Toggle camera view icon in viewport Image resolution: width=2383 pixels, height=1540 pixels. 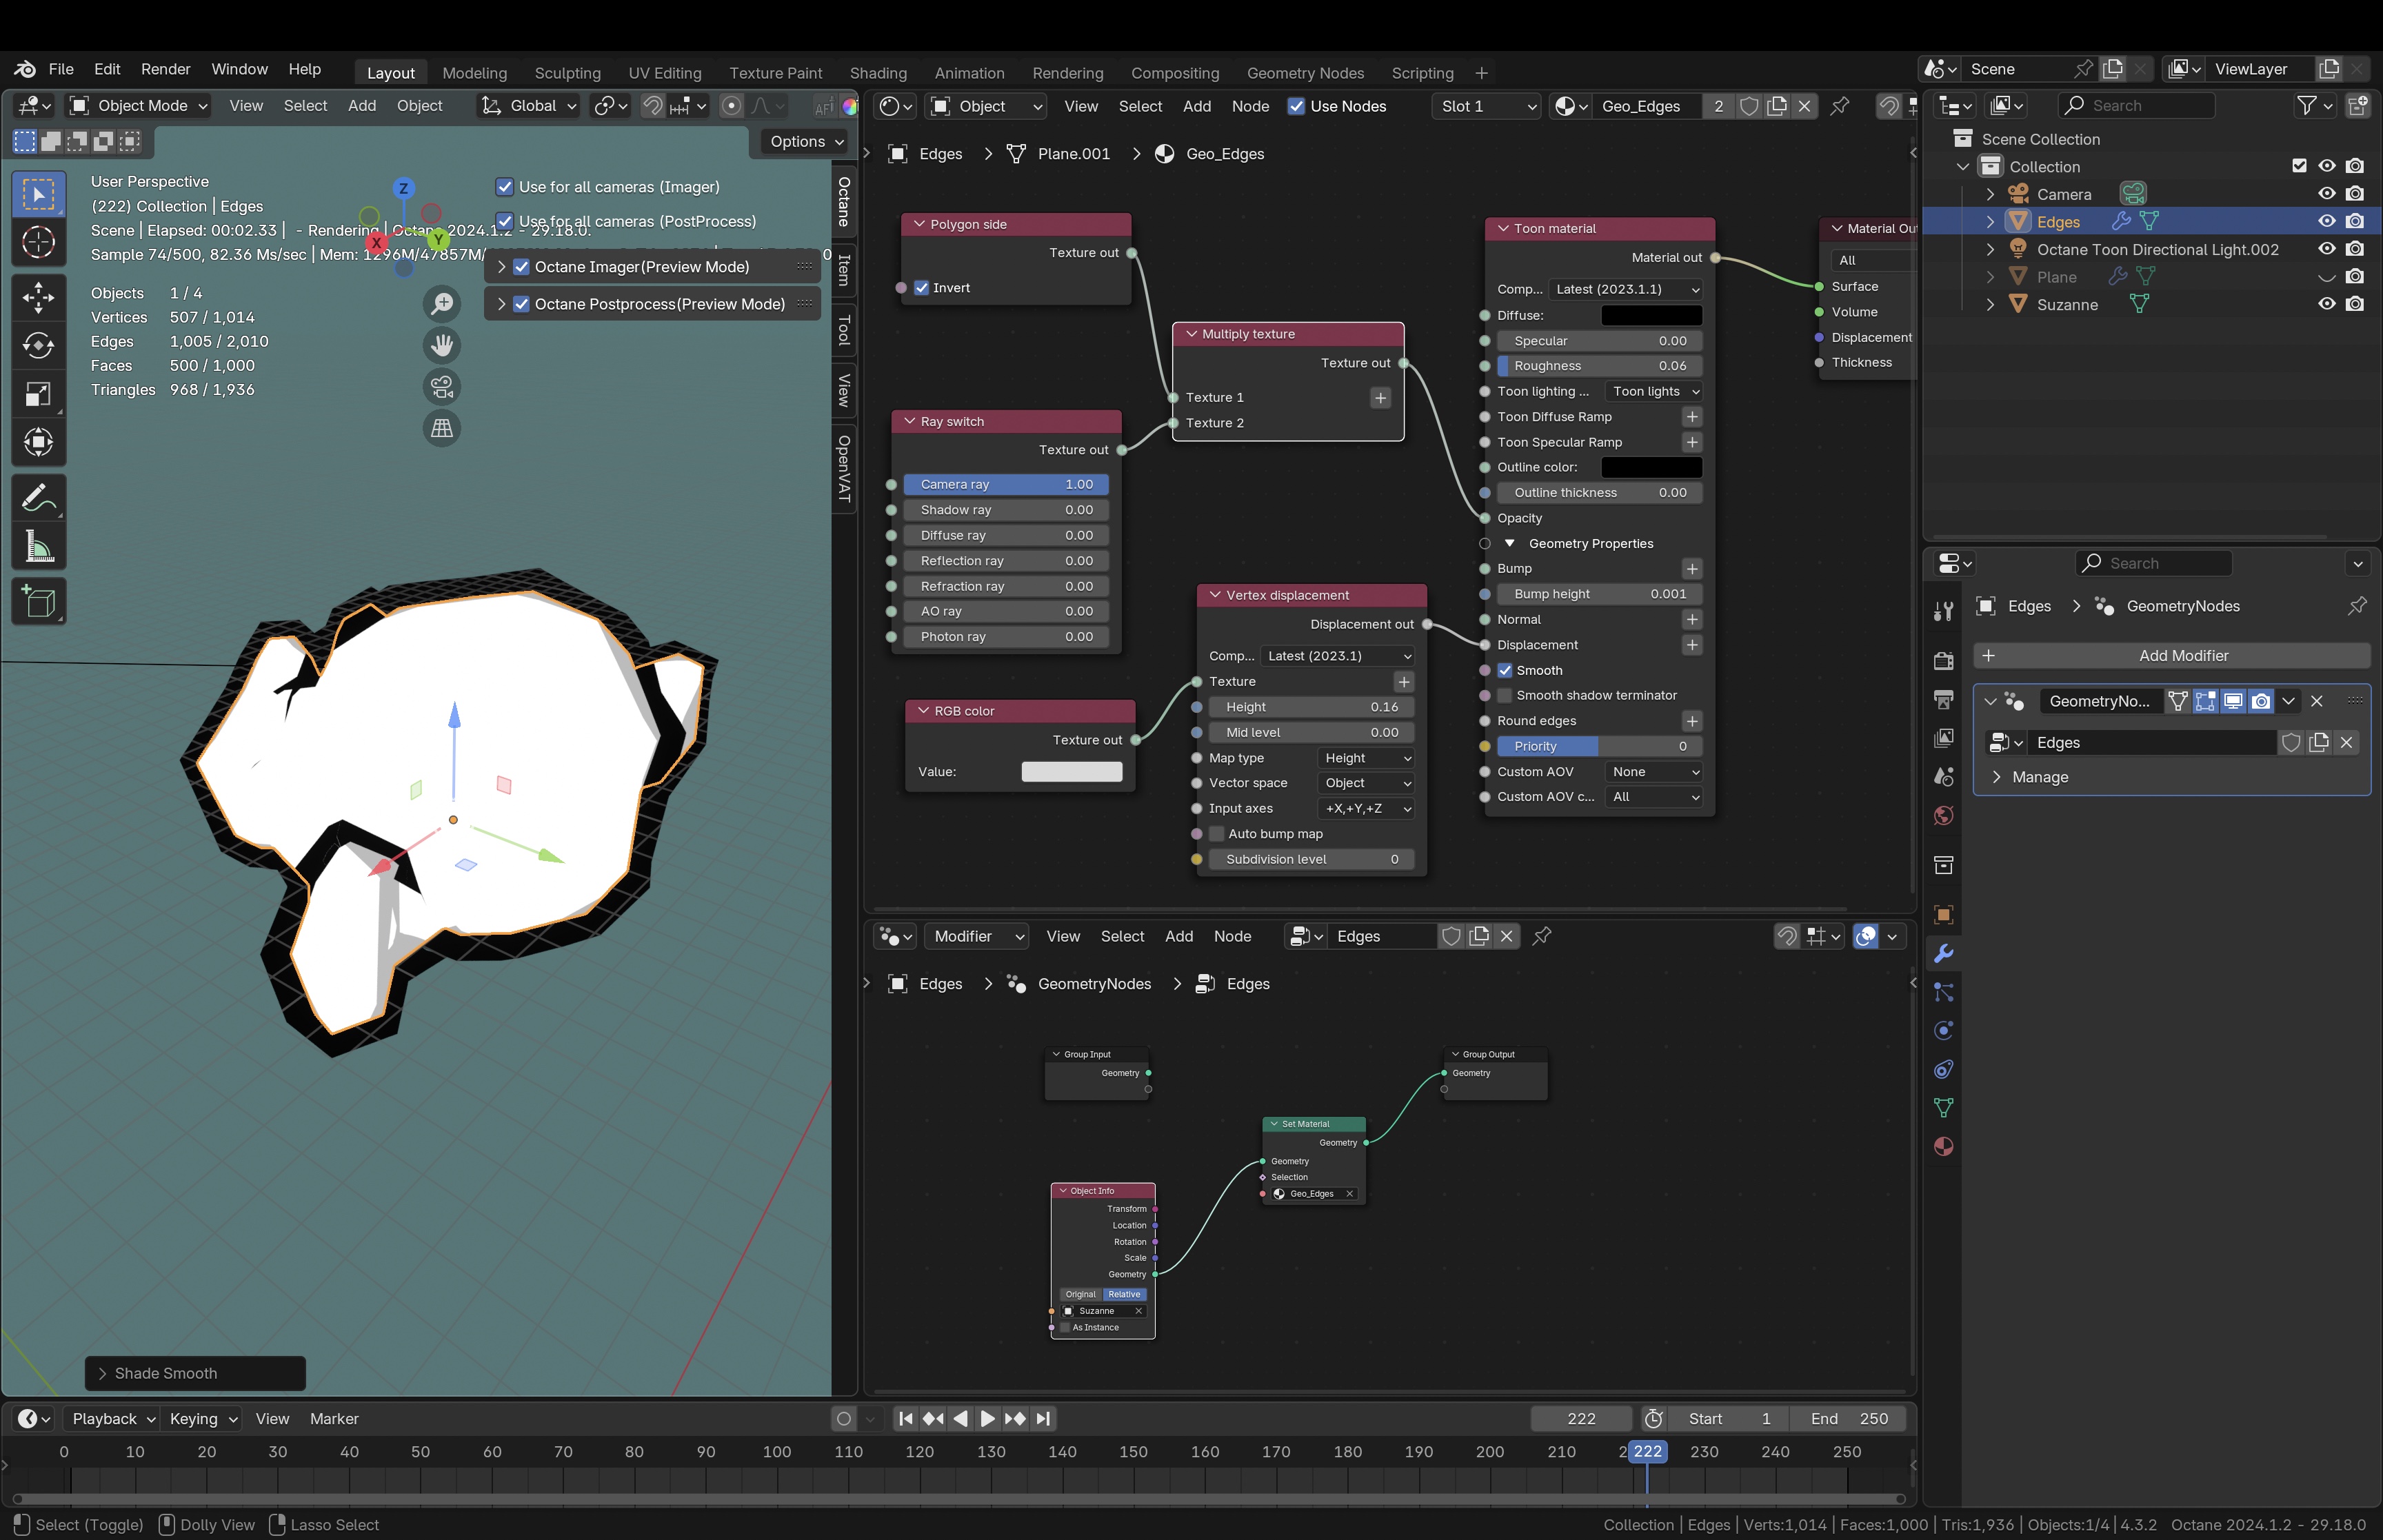coord(441,386)
